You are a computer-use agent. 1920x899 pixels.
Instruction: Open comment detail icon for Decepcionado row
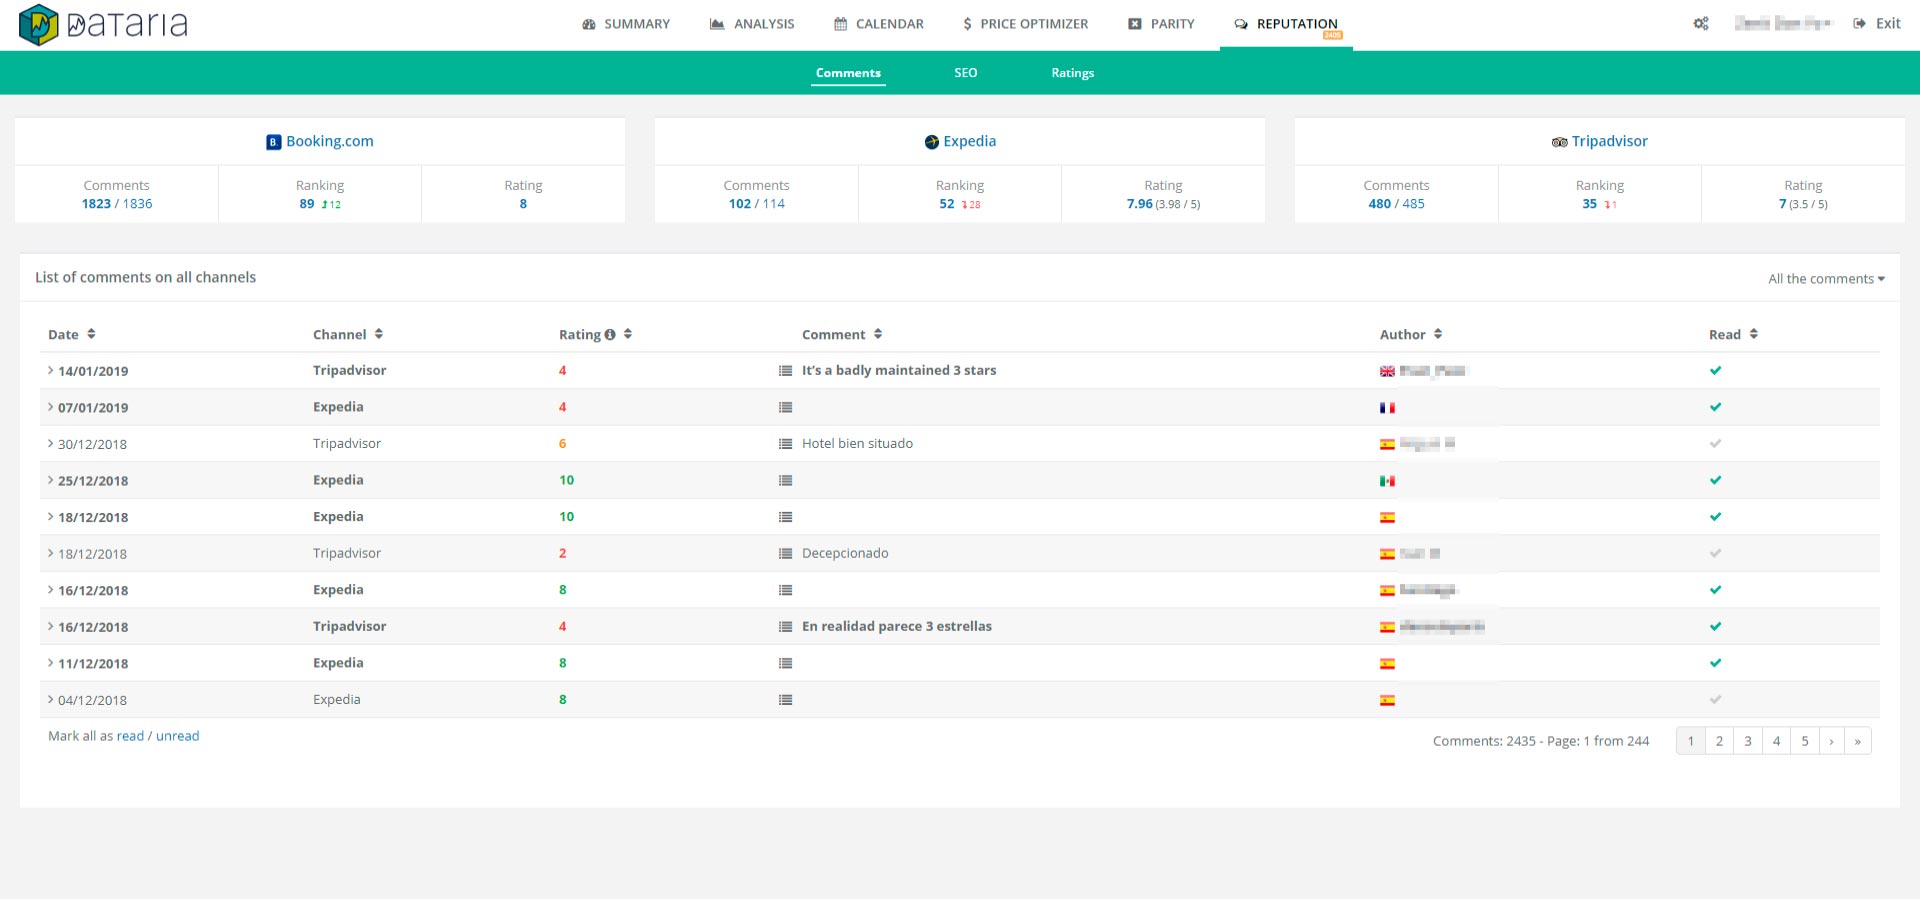coord(786,554)
